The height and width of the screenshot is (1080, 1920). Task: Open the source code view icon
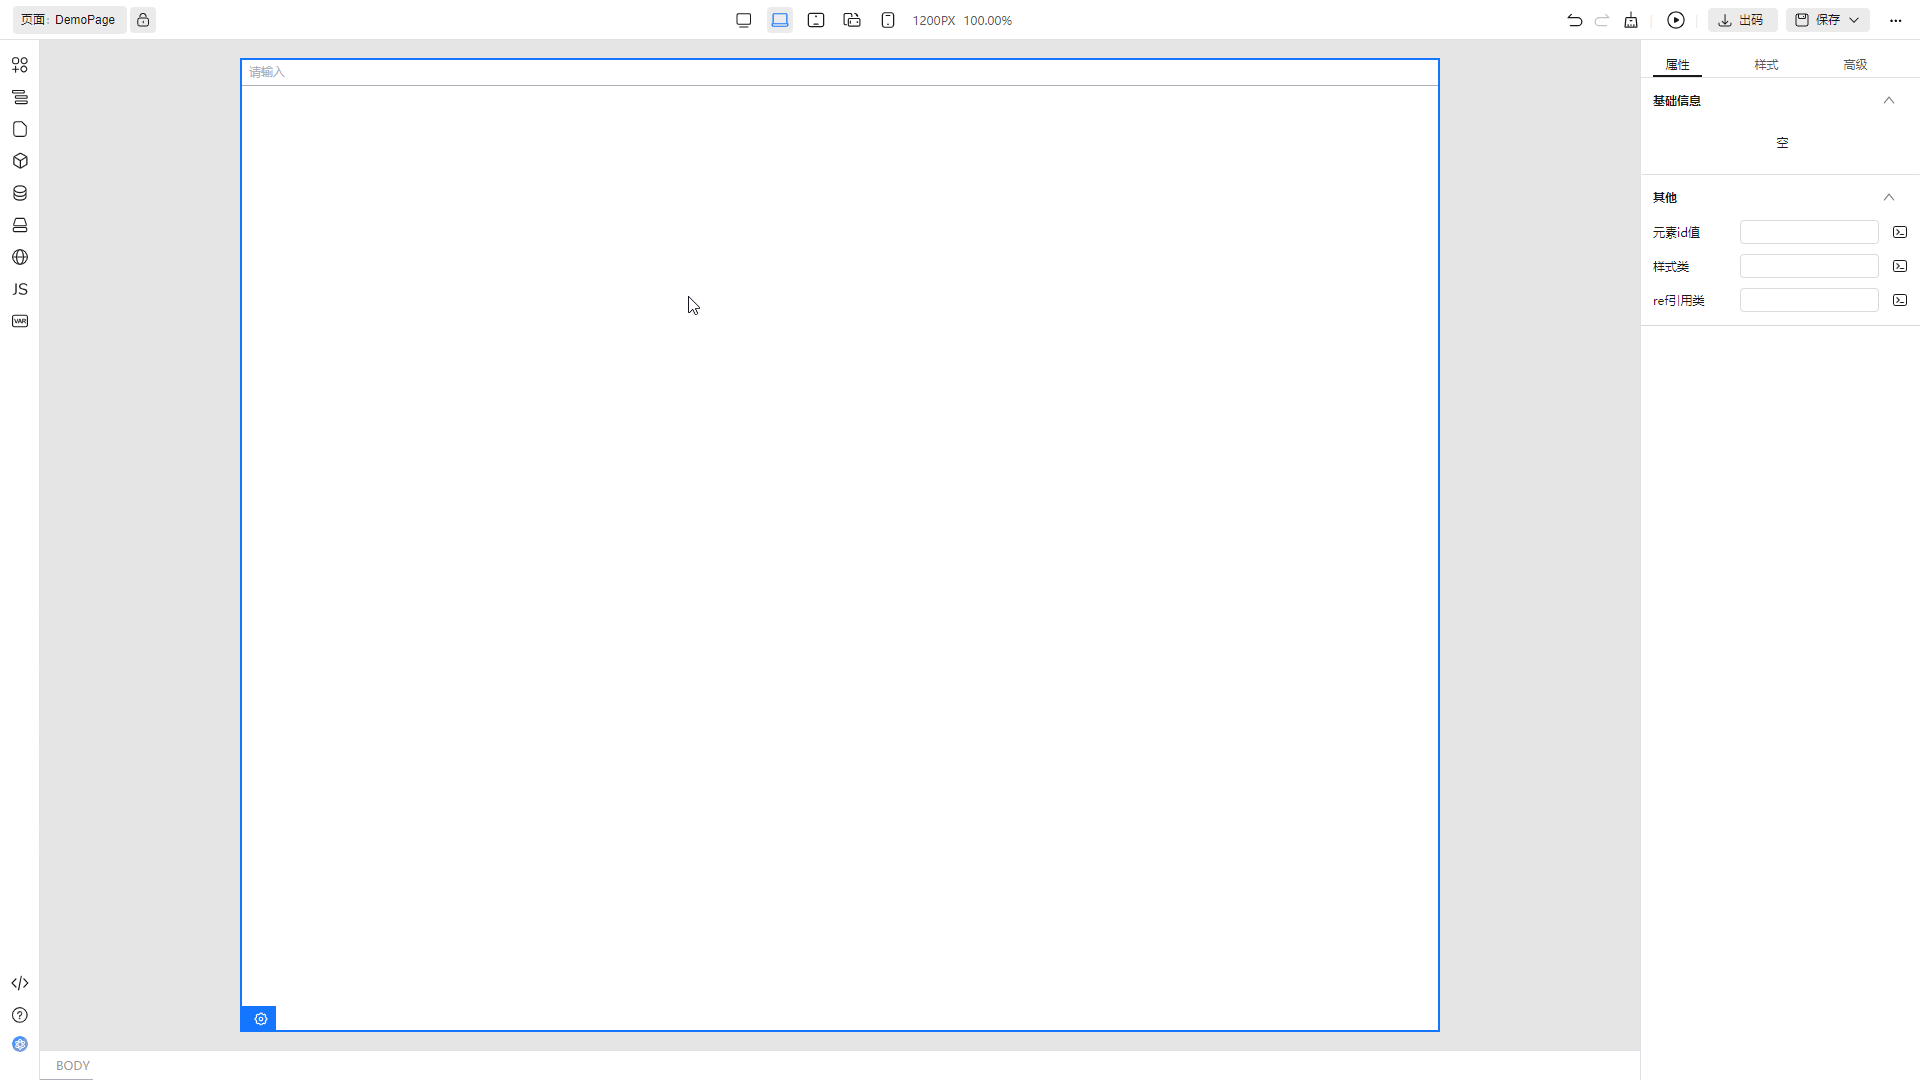(x=20, y=983)
